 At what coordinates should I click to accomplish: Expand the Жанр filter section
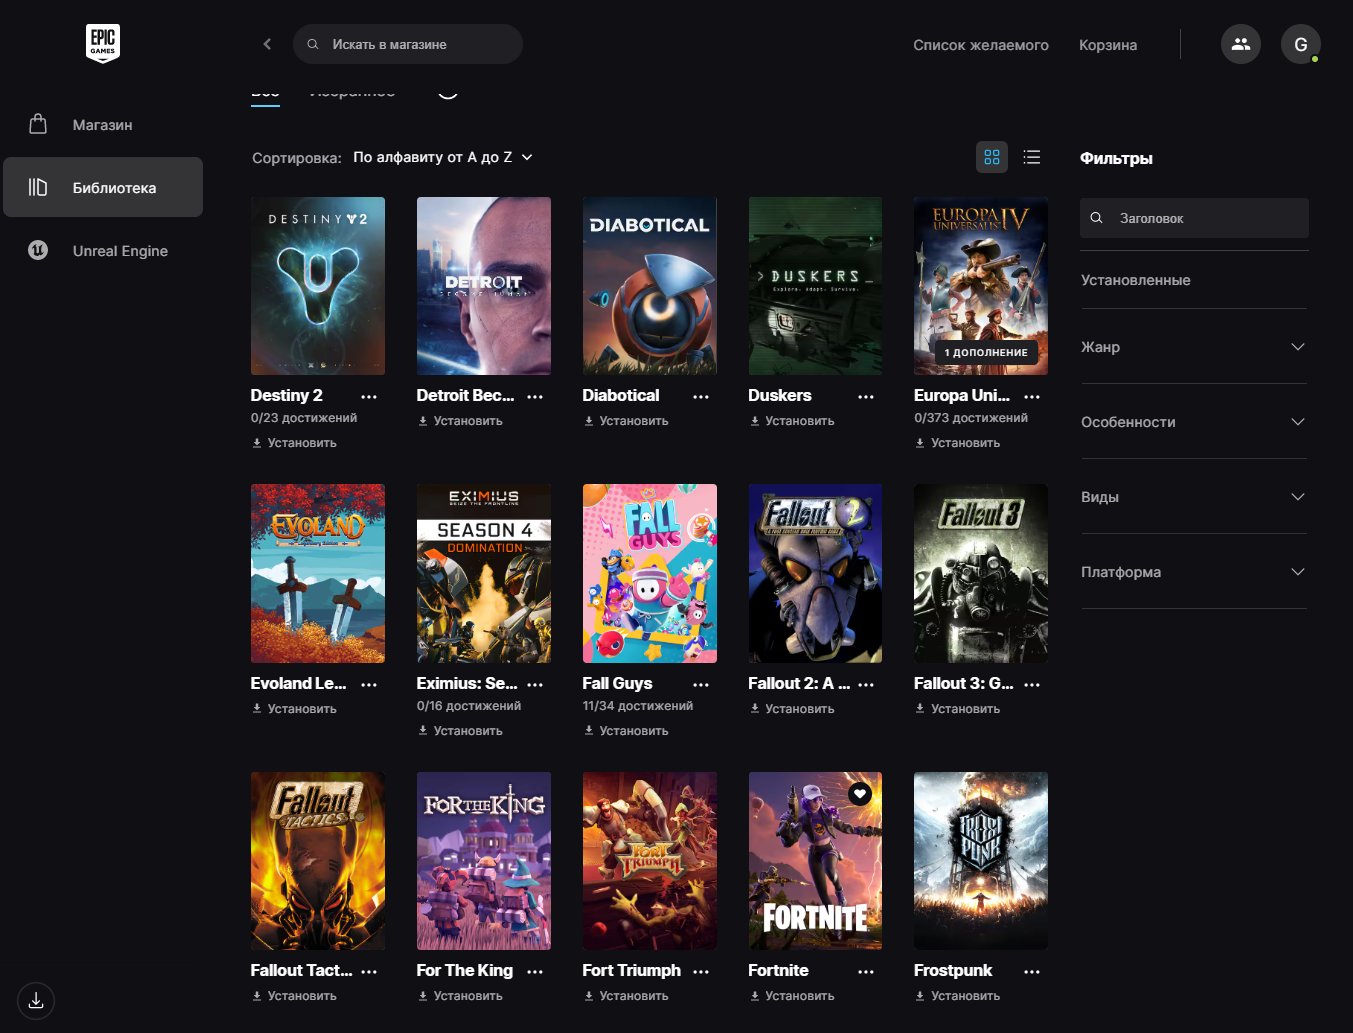[1193, 347]
